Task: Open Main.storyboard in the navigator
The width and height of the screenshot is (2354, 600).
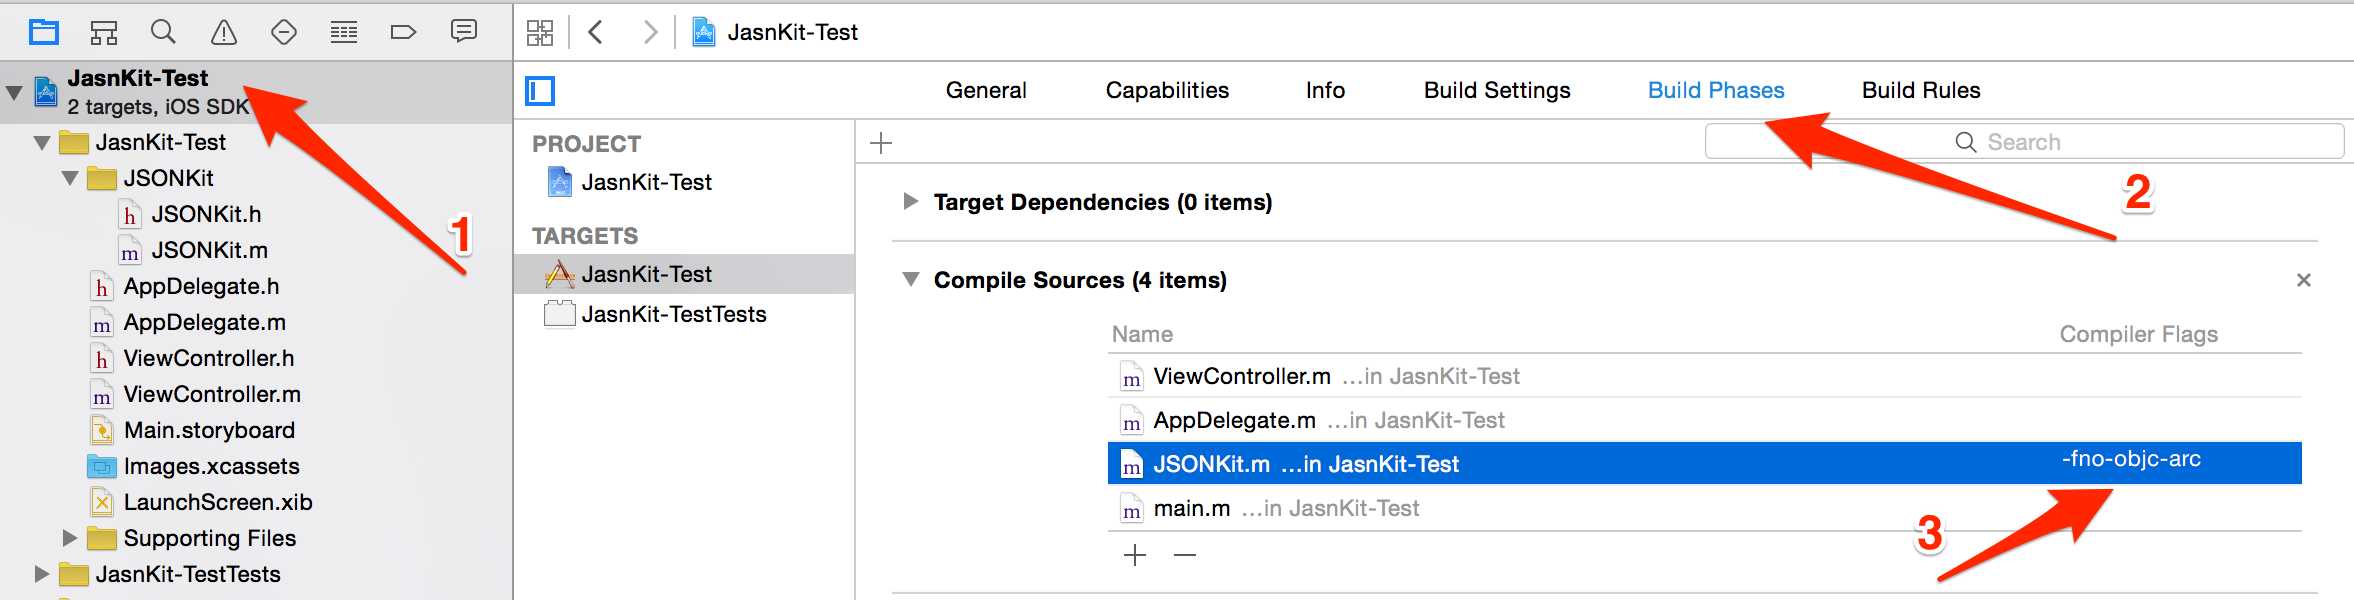Action: click(x=209, y=430)
